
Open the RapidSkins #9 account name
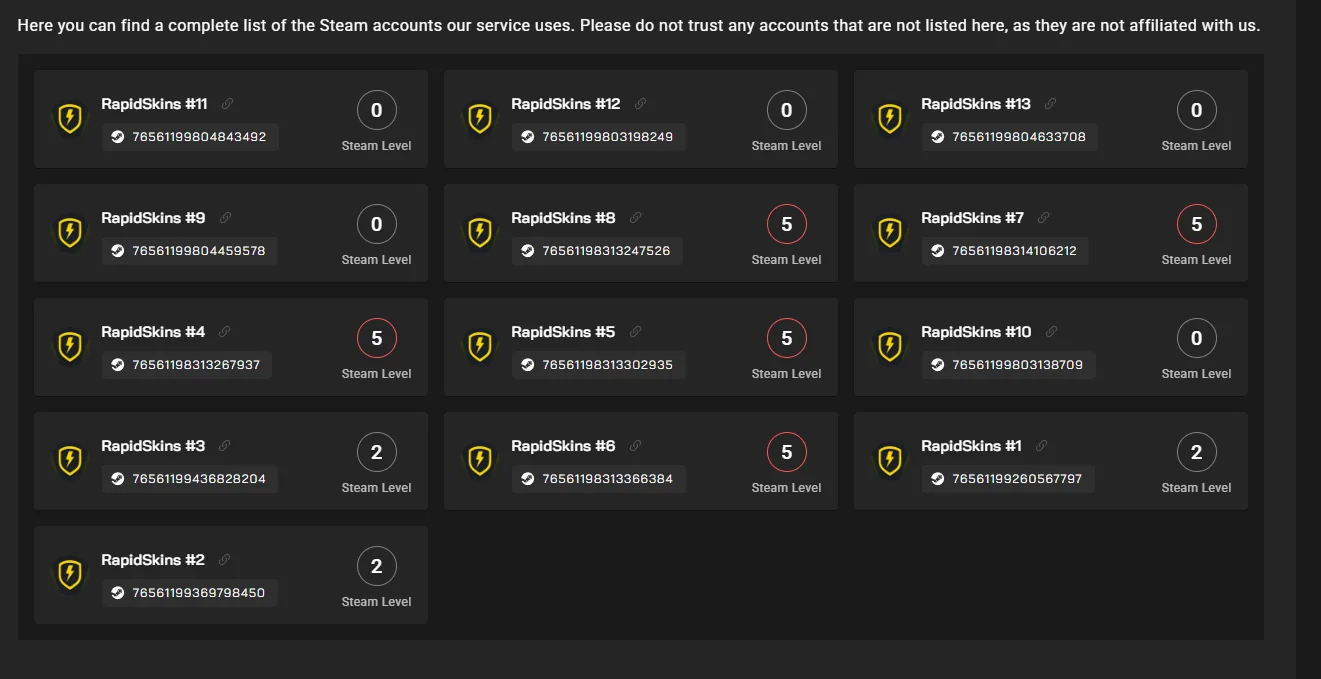tap(153, 218)
